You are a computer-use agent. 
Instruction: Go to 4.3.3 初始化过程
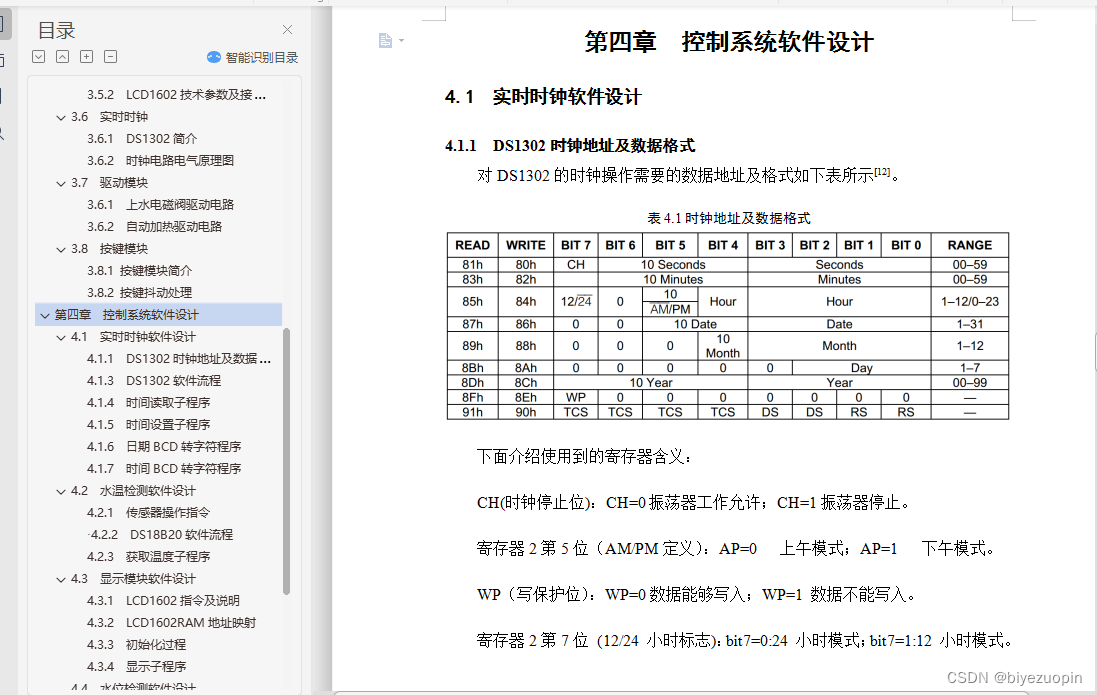[136, 644]
